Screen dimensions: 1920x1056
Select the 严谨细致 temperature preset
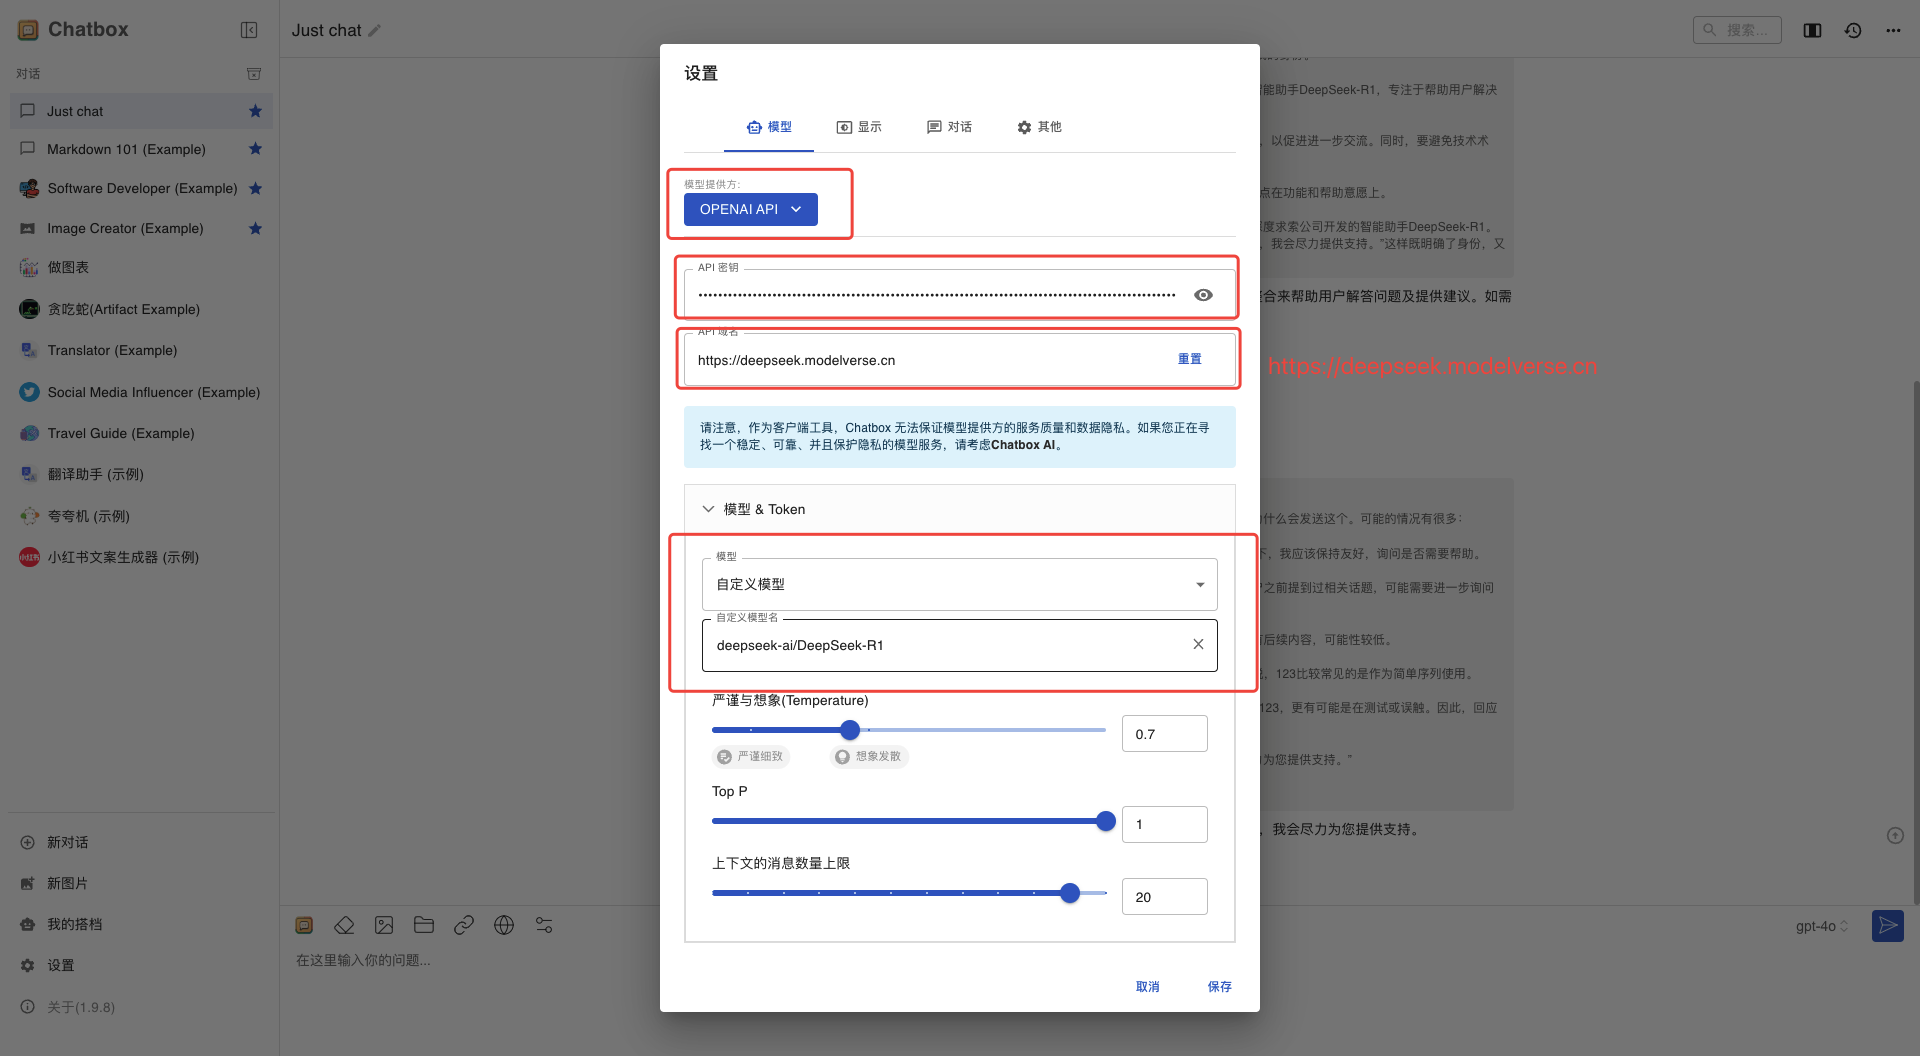pyautogui.click(x=750, y=756)
